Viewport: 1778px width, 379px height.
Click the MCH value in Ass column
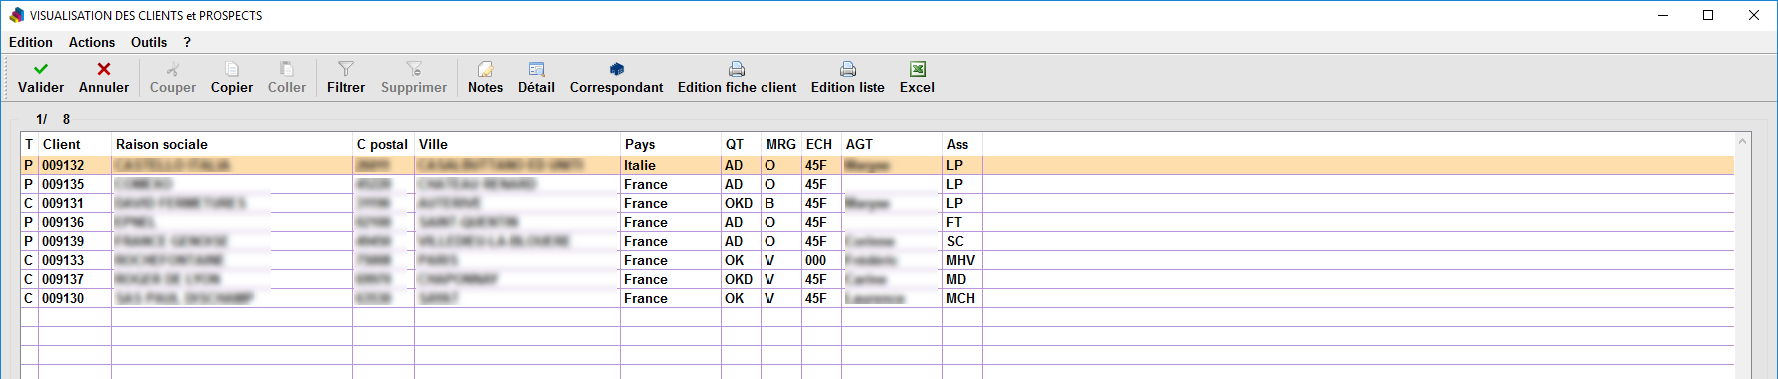pyautogui.click(x=960, y=298)
